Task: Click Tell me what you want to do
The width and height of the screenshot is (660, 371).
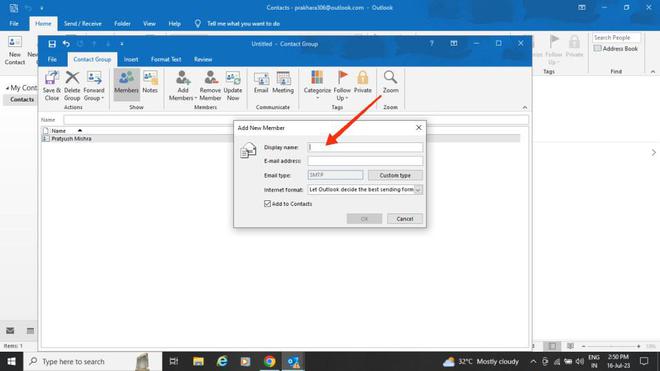Action: tap(243, 24)
